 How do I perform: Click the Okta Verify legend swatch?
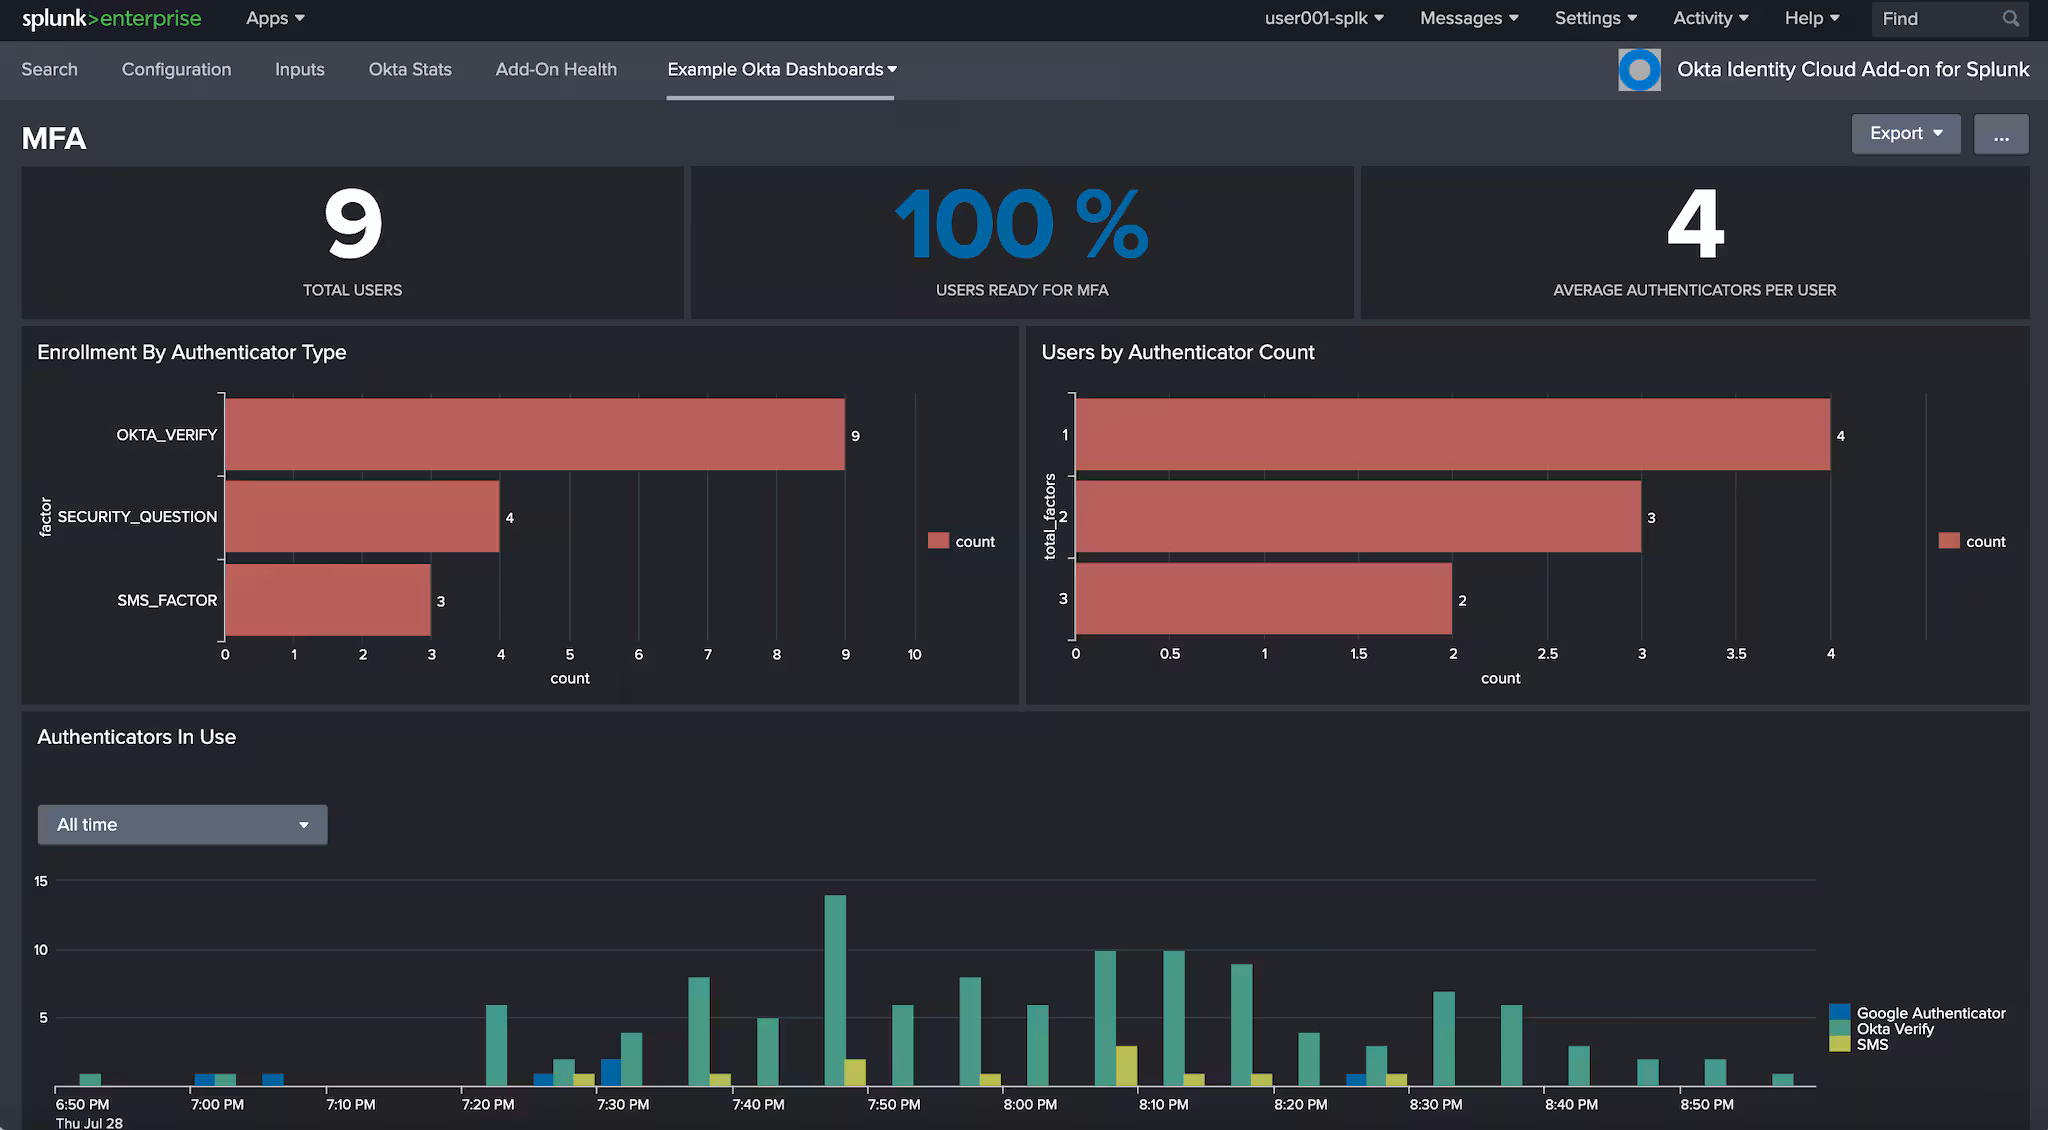pos(1839,1029)
